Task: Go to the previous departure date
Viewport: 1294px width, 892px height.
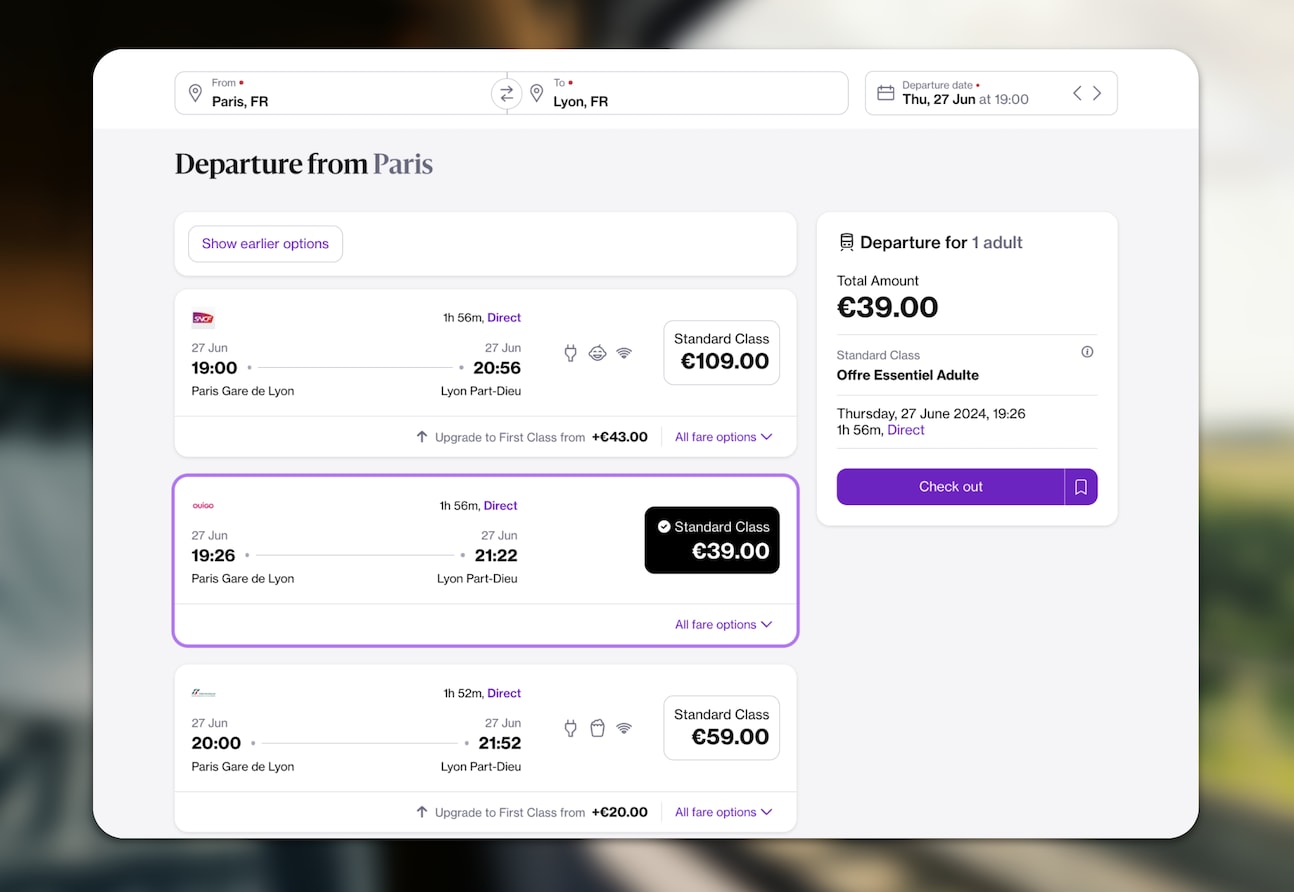Action: pyautogui.click(x=1077, y=93)
